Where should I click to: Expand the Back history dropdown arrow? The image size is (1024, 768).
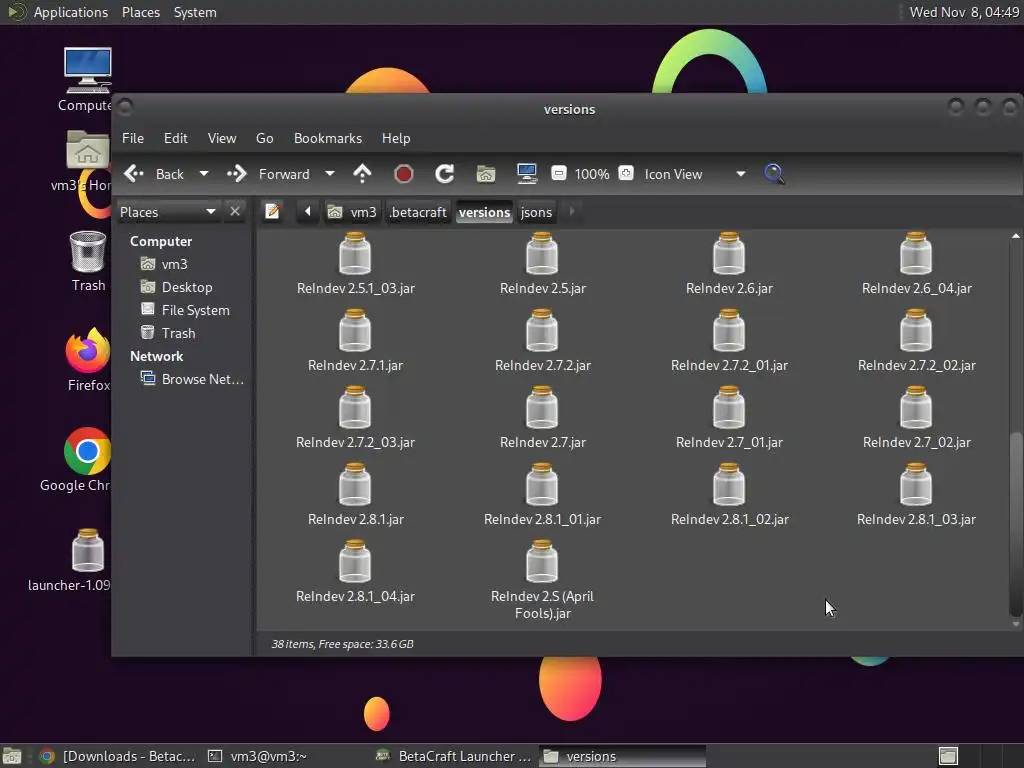pos(204,174)
